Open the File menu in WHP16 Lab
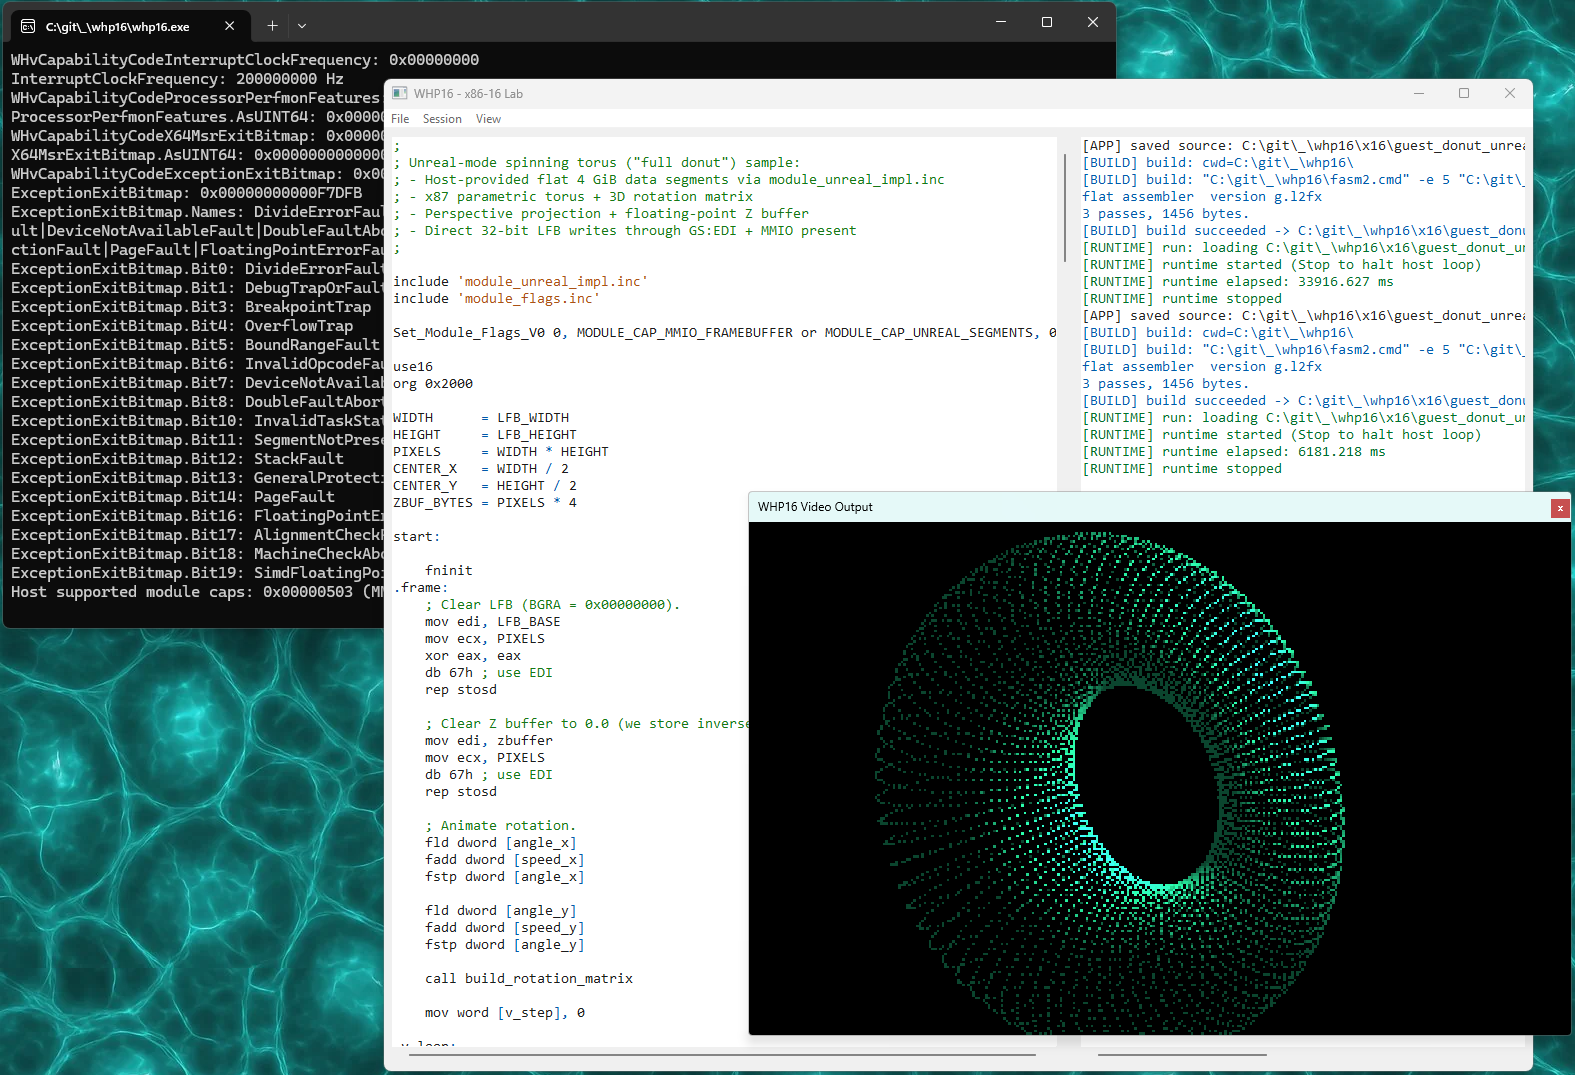The image size is (1575, 1075). pyautogui.click(x=400, y=119)
